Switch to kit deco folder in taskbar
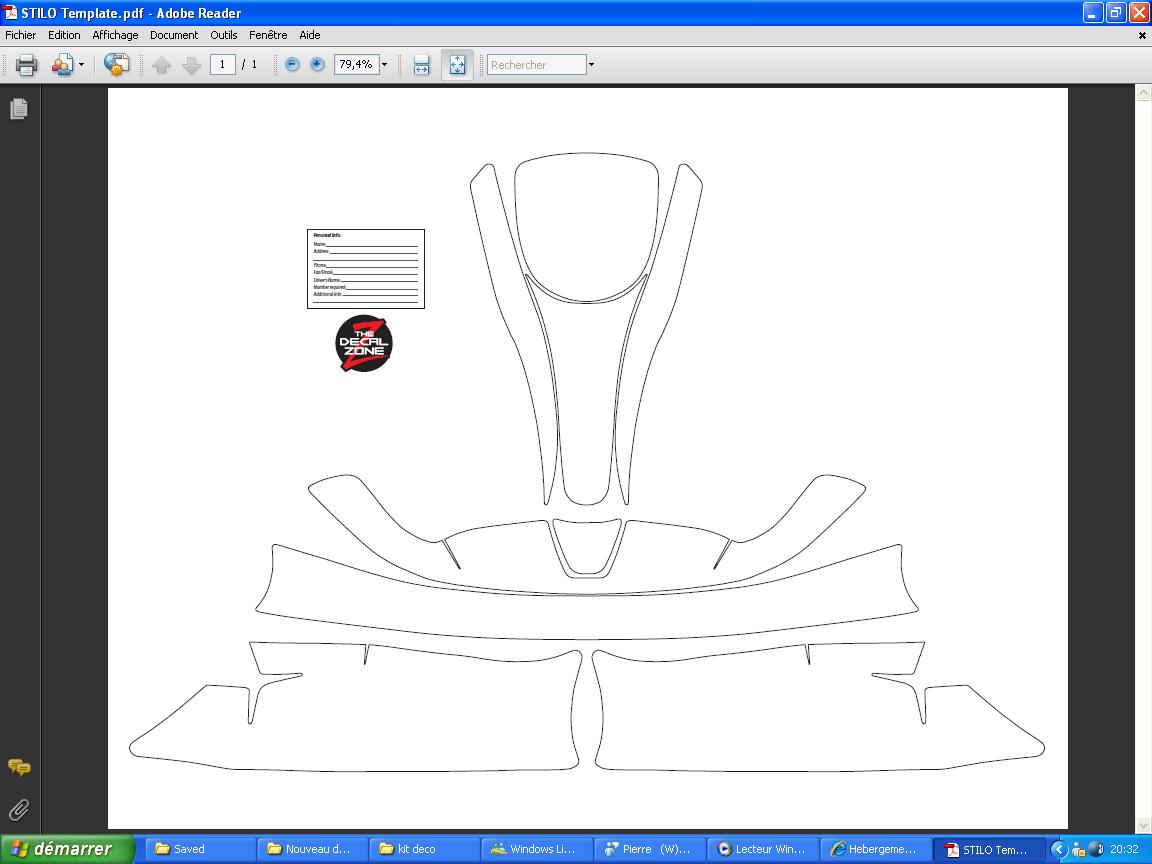 tap(425, 849)
